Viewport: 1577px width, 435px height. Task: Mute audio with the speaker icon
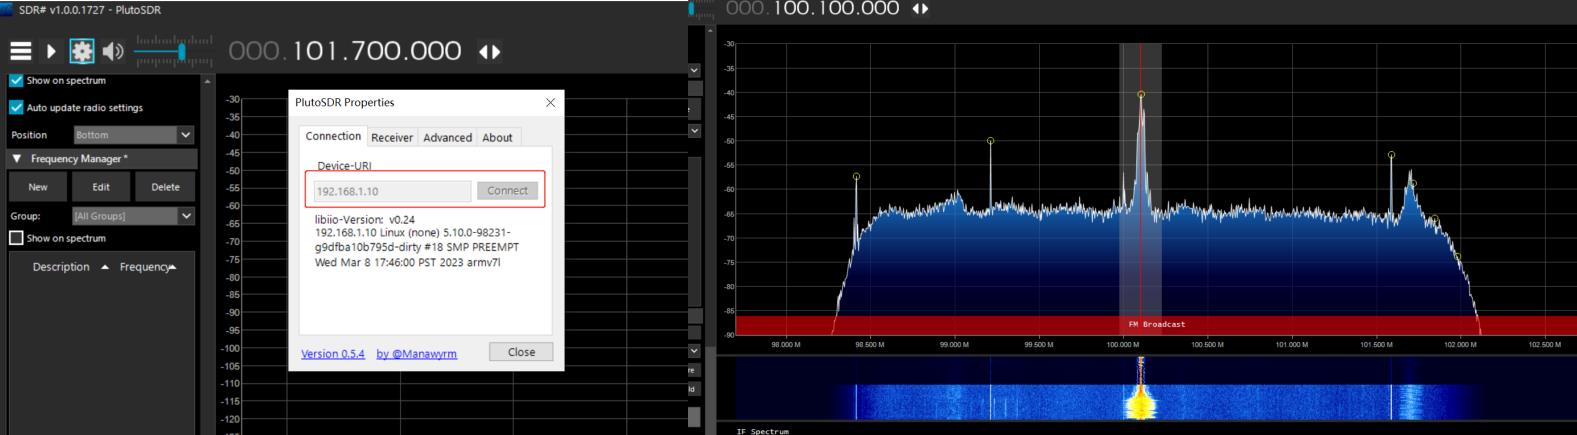pyautogui.click(x=113, y=51)
